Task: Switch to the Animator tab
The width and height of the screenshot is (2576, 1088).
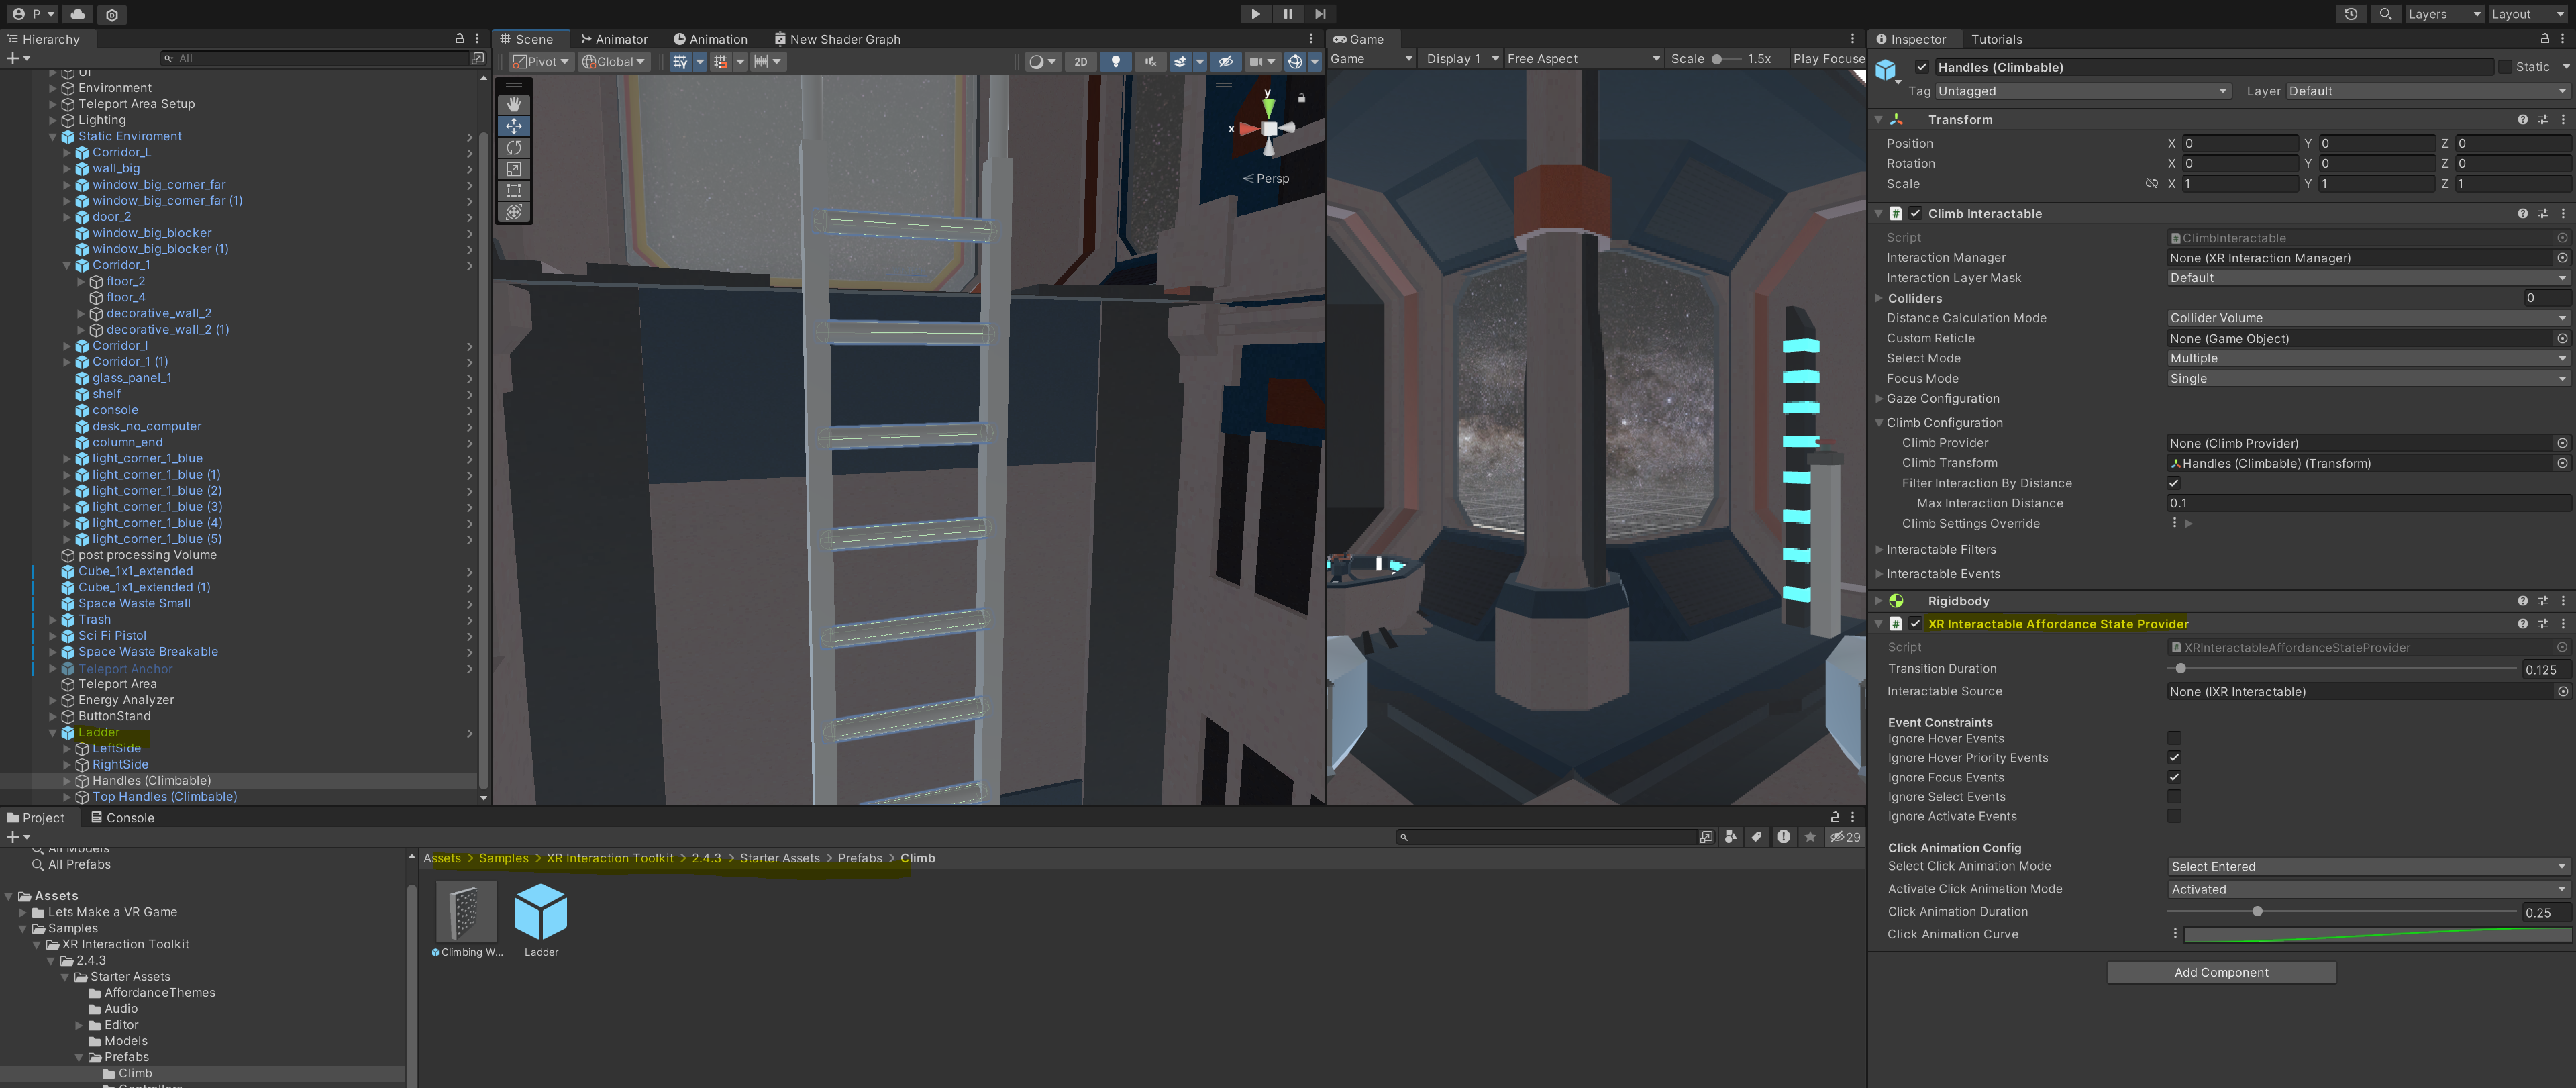Action: [614, 39]
